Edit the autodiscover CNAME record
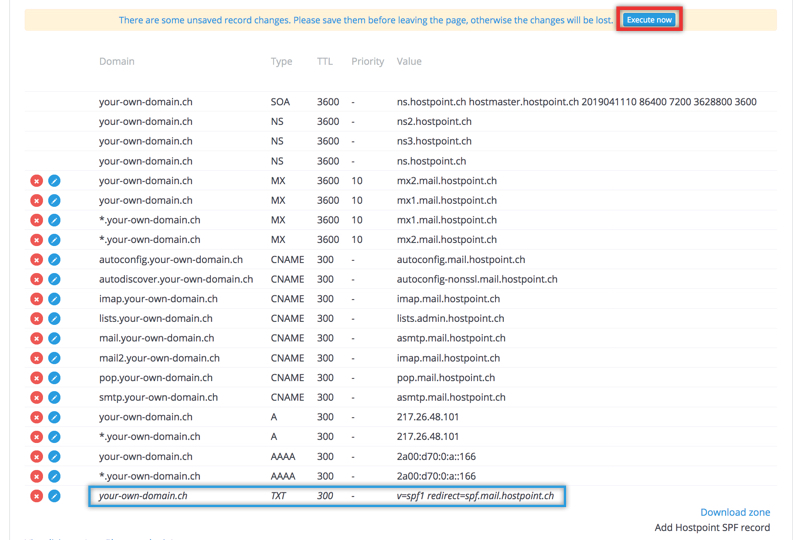The width and height of the screenshot is (800, 540). click(54, 279)
